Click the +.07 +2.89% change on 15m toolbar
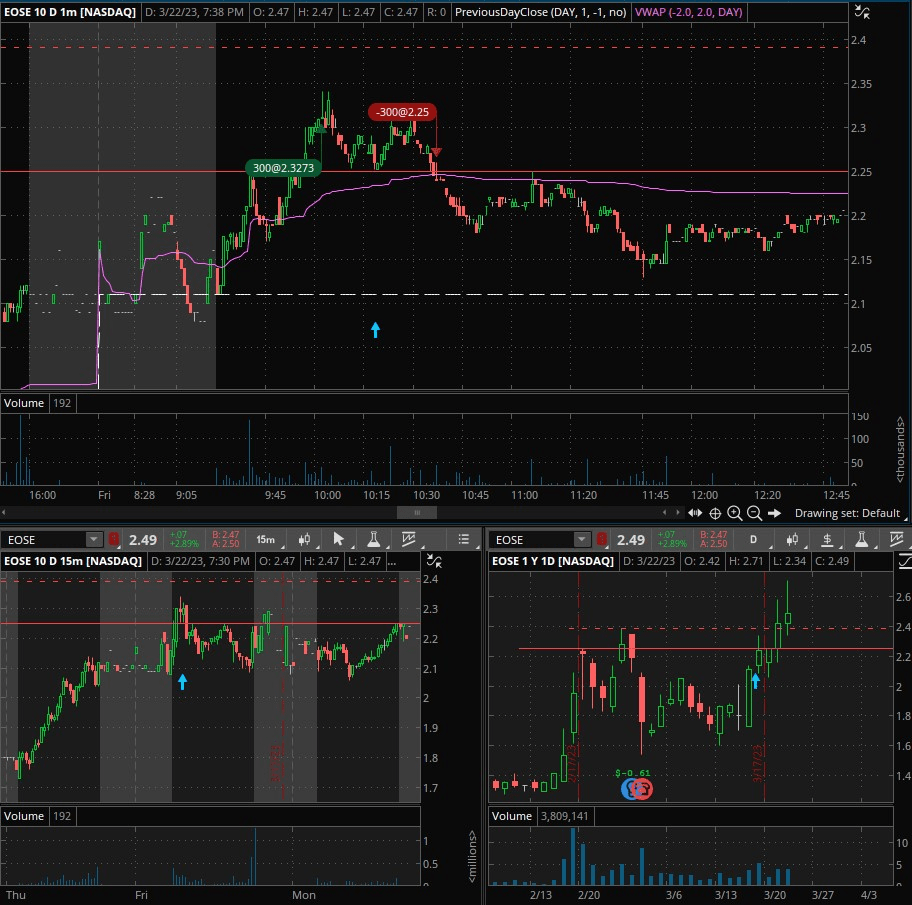 (x=184, y=540)
